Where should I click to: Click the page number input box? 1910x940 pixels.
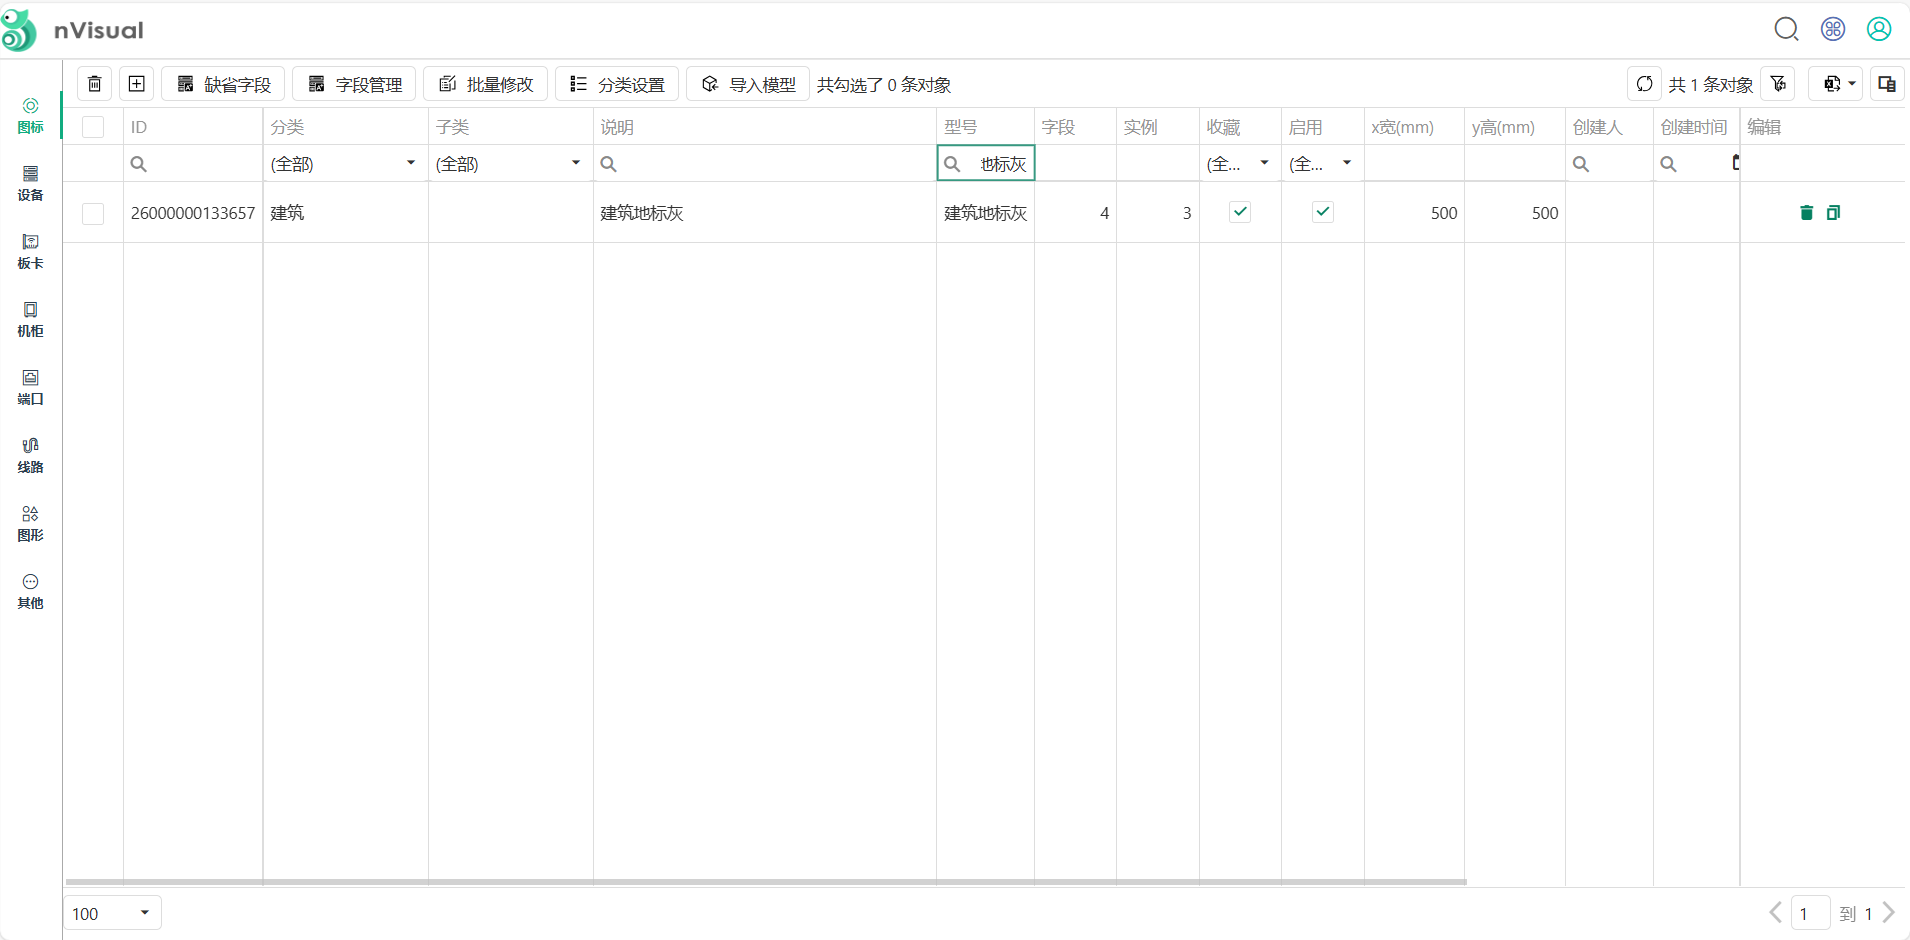pos(1810,913)
